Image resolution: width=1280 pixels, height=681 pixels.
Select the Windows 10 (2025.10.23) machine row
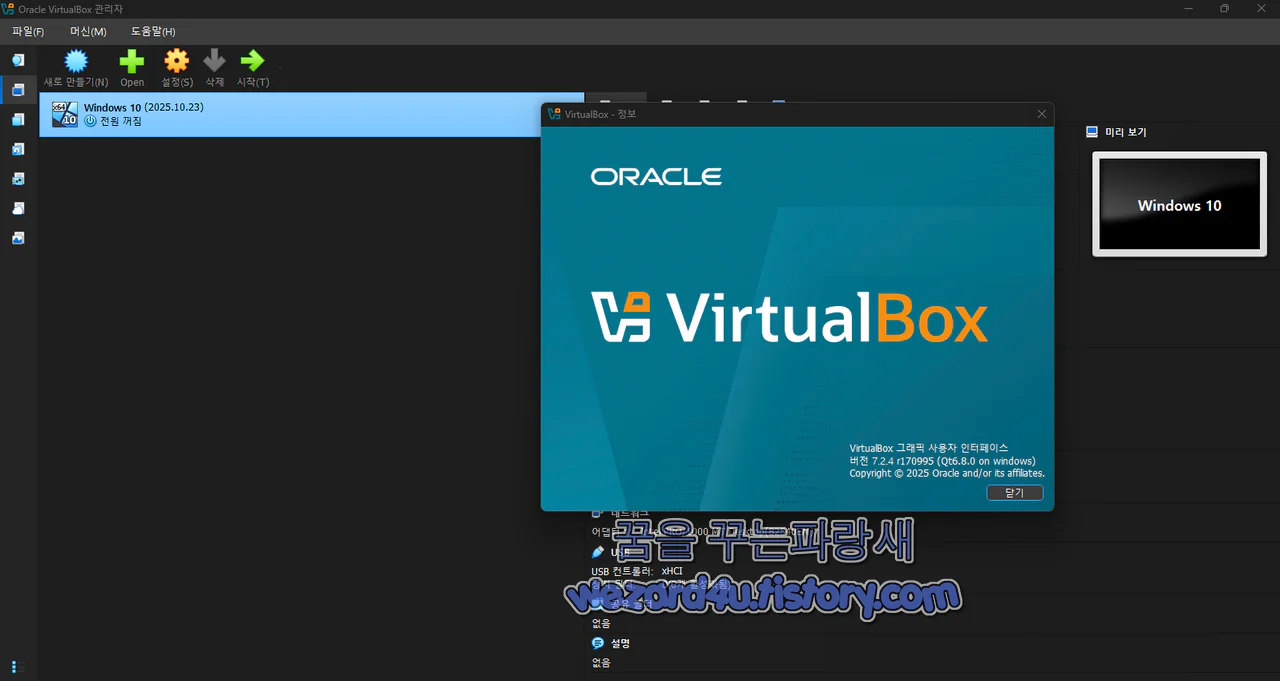[x=311, y=114]
